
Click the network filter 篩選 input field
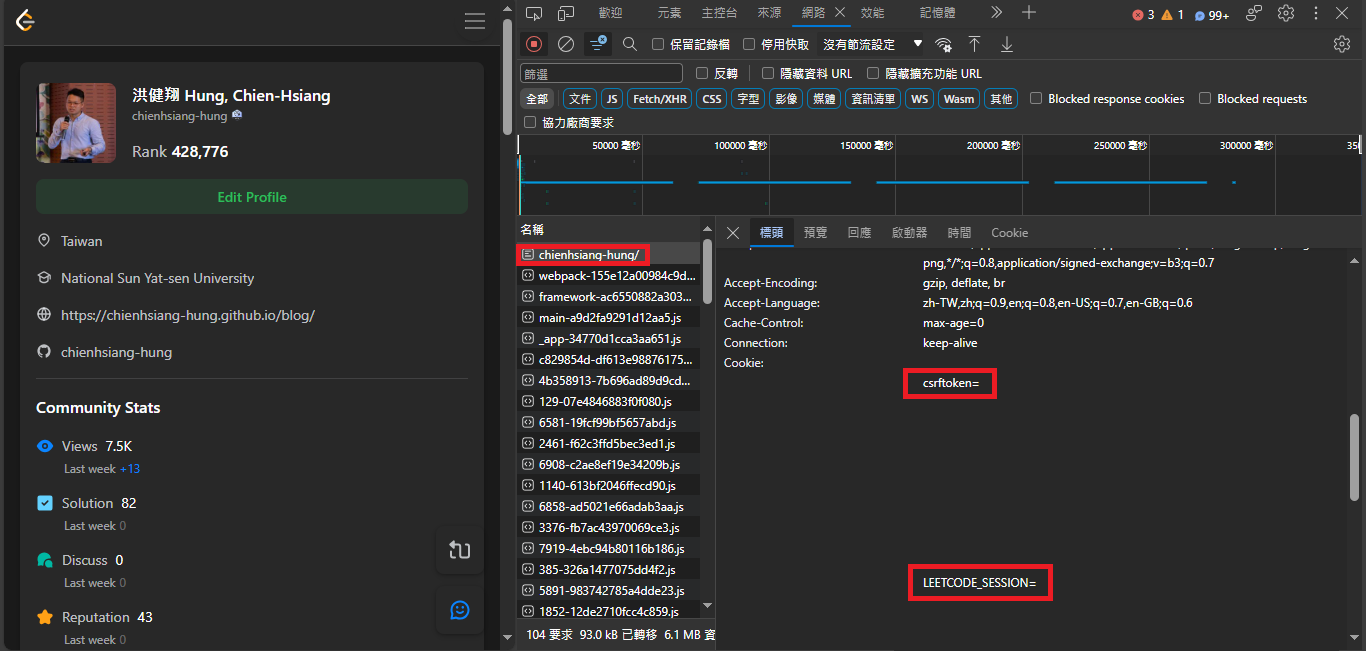[x=601, y=74]
